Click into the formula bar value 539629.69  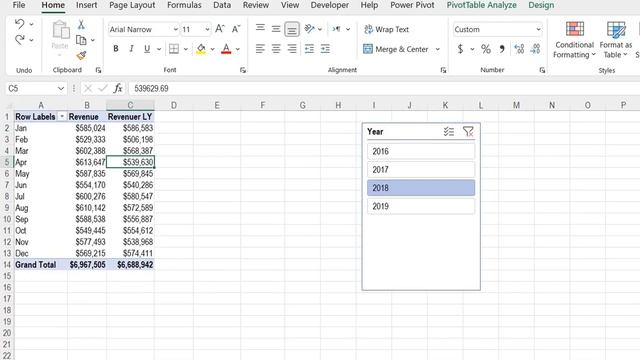pyautogui.click(x=151, y=88)
